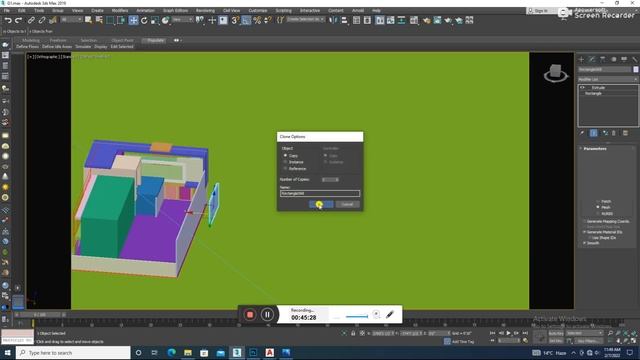Activate the Select and Scale tool
The height and width of the screenshot is (360, 640).
[155, 20]
